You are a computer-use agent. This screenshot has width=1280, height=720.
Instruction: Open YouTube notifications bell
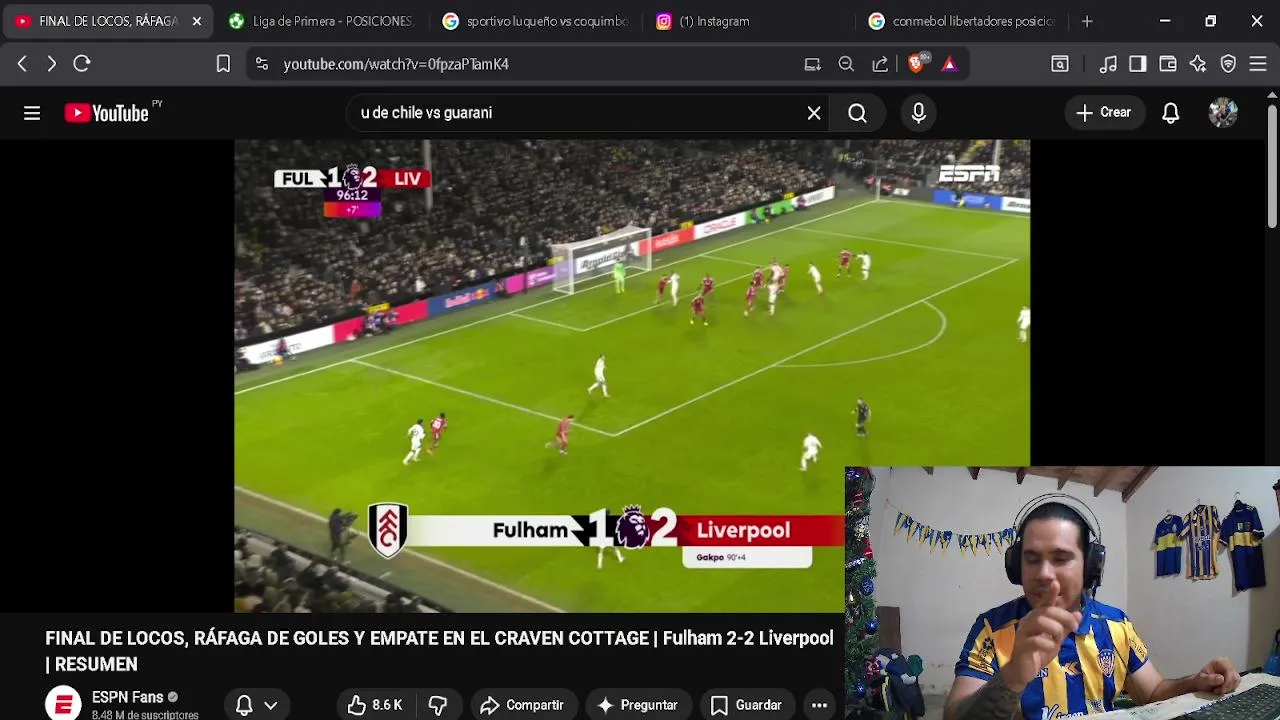(x=1171, y=113)
